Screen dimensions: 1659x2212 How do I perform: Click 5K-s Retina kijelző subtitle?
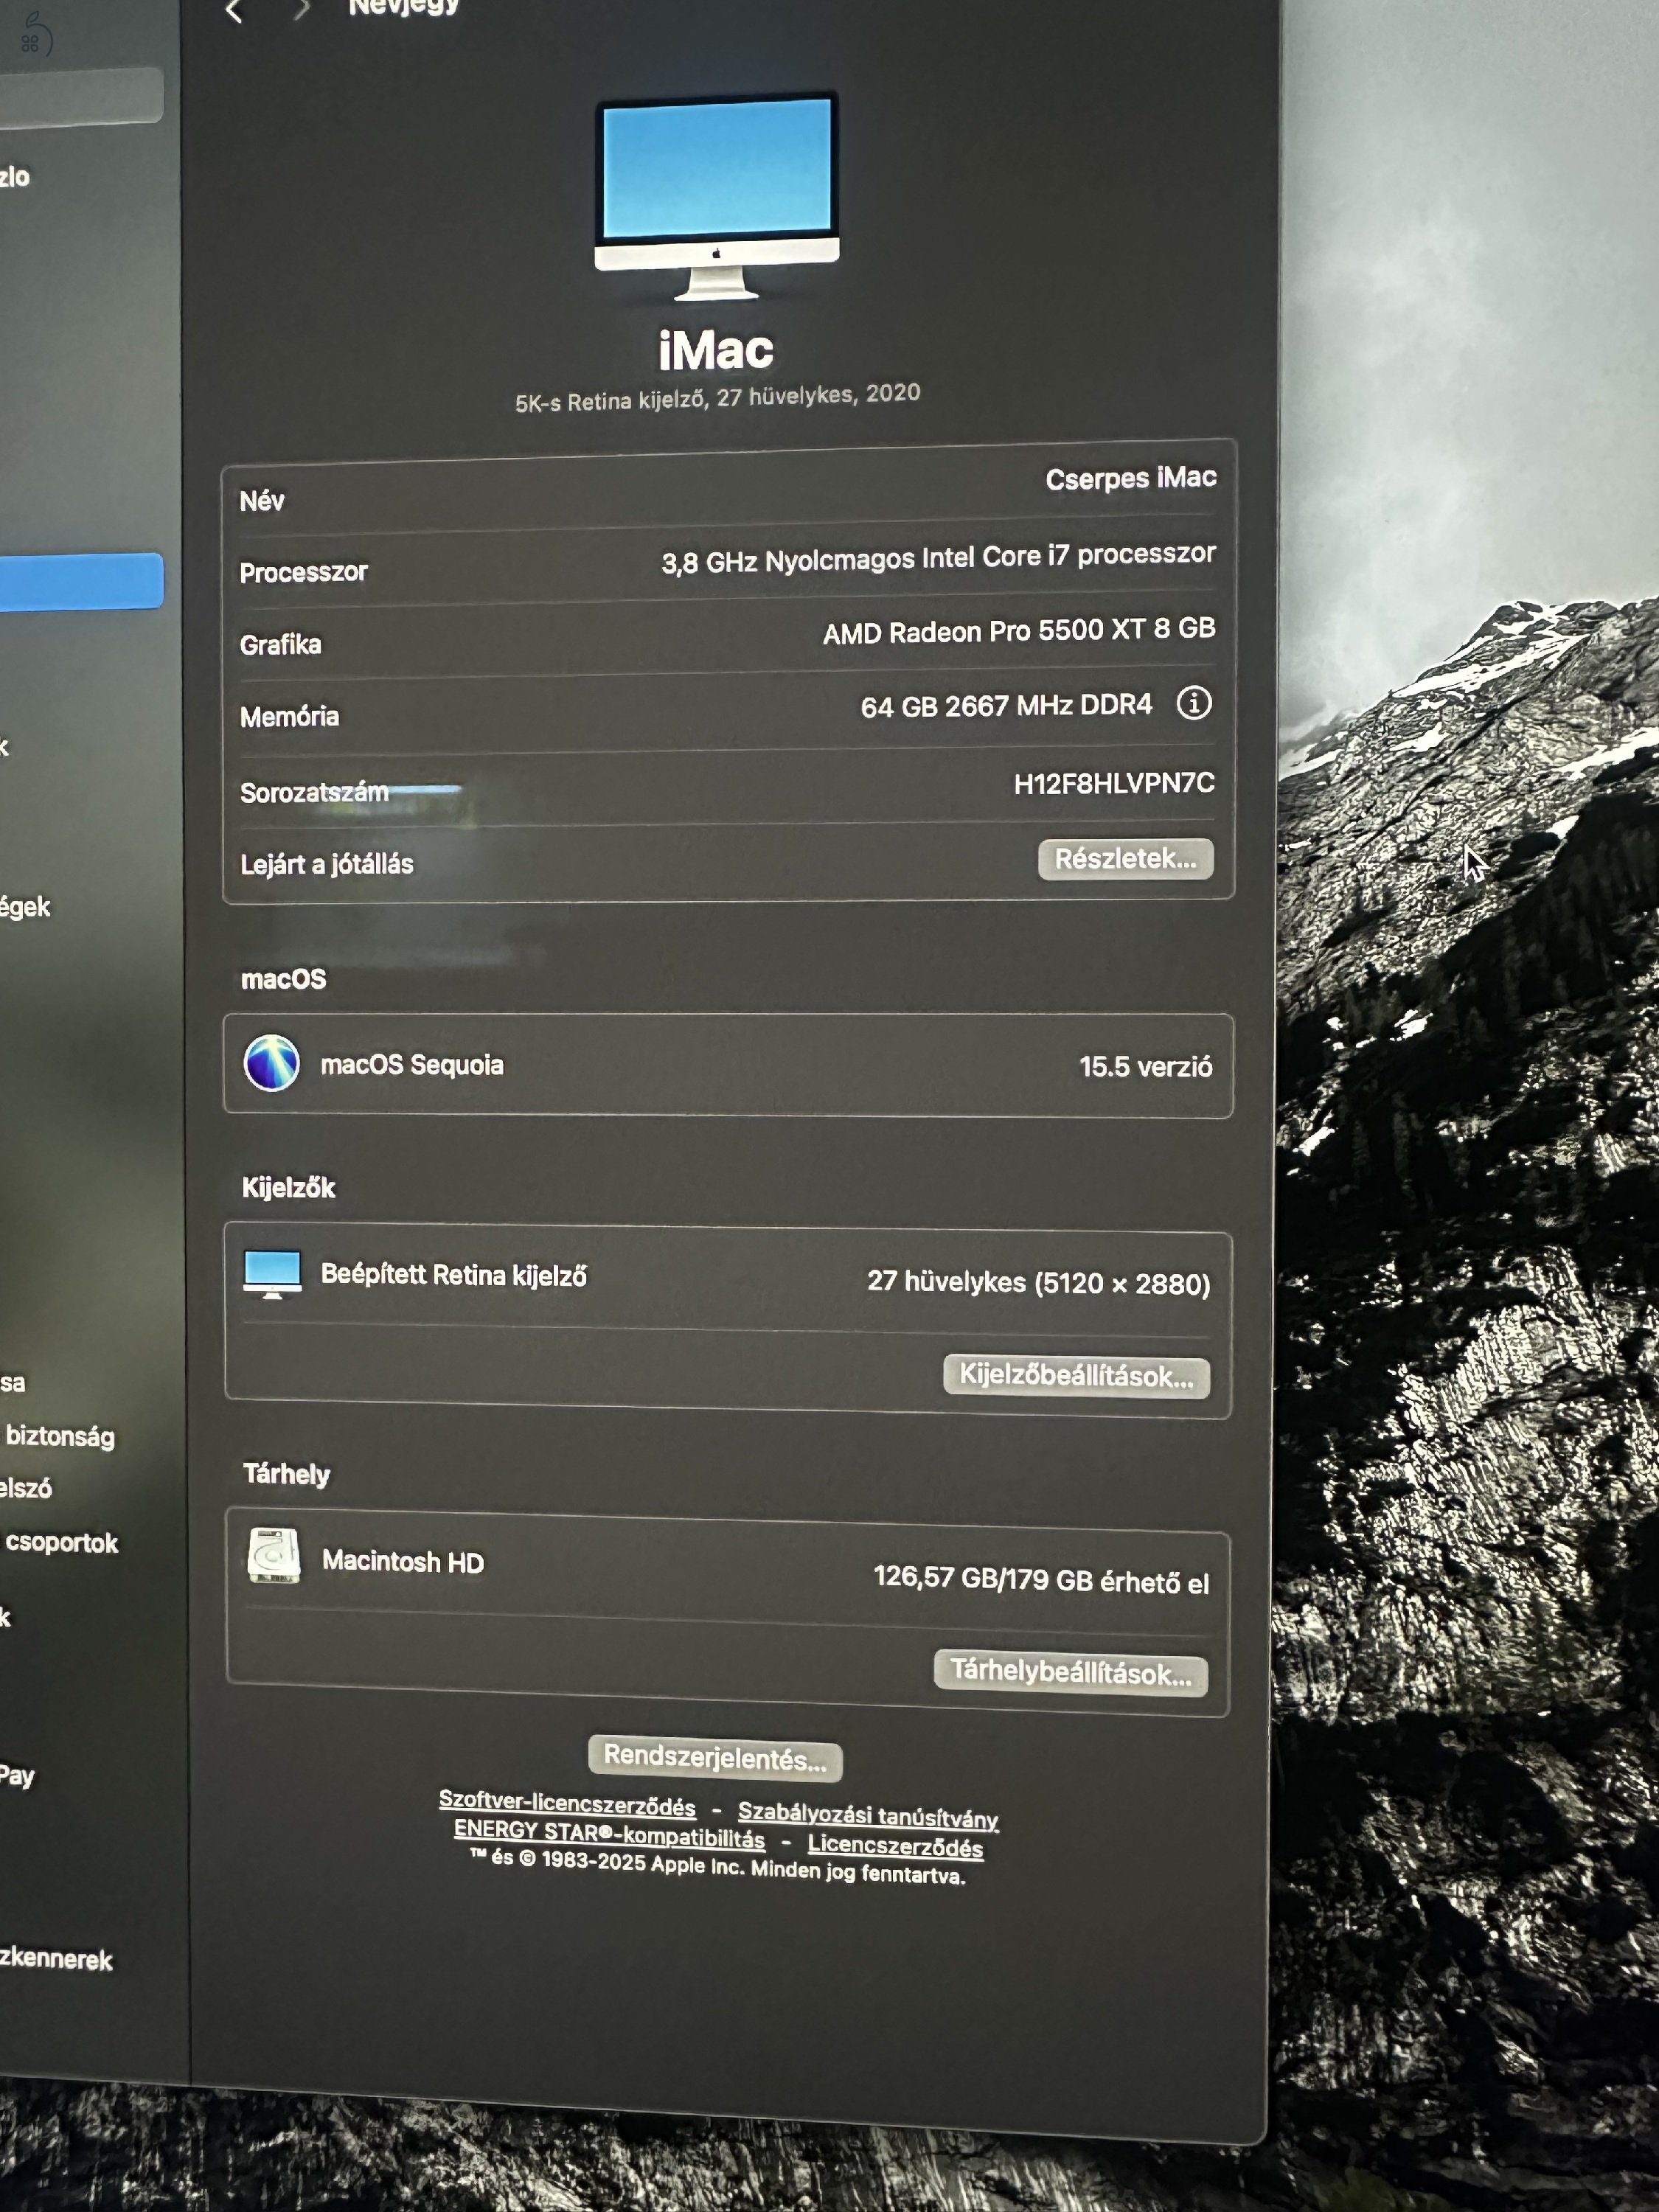point(717,397)
